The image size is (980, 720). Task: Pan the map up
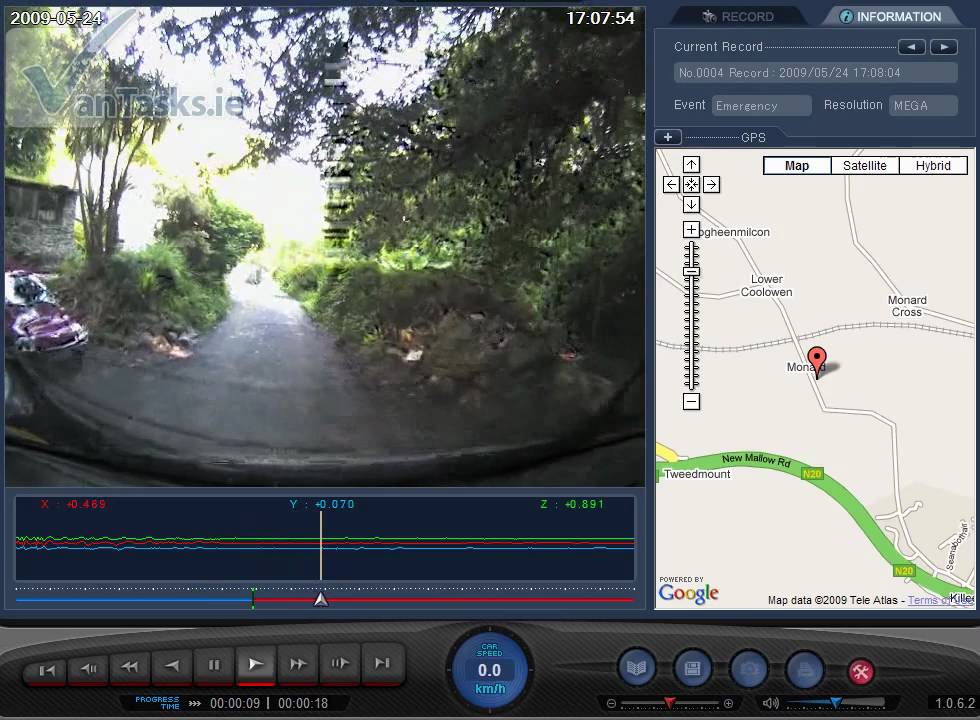coord(691,164)
